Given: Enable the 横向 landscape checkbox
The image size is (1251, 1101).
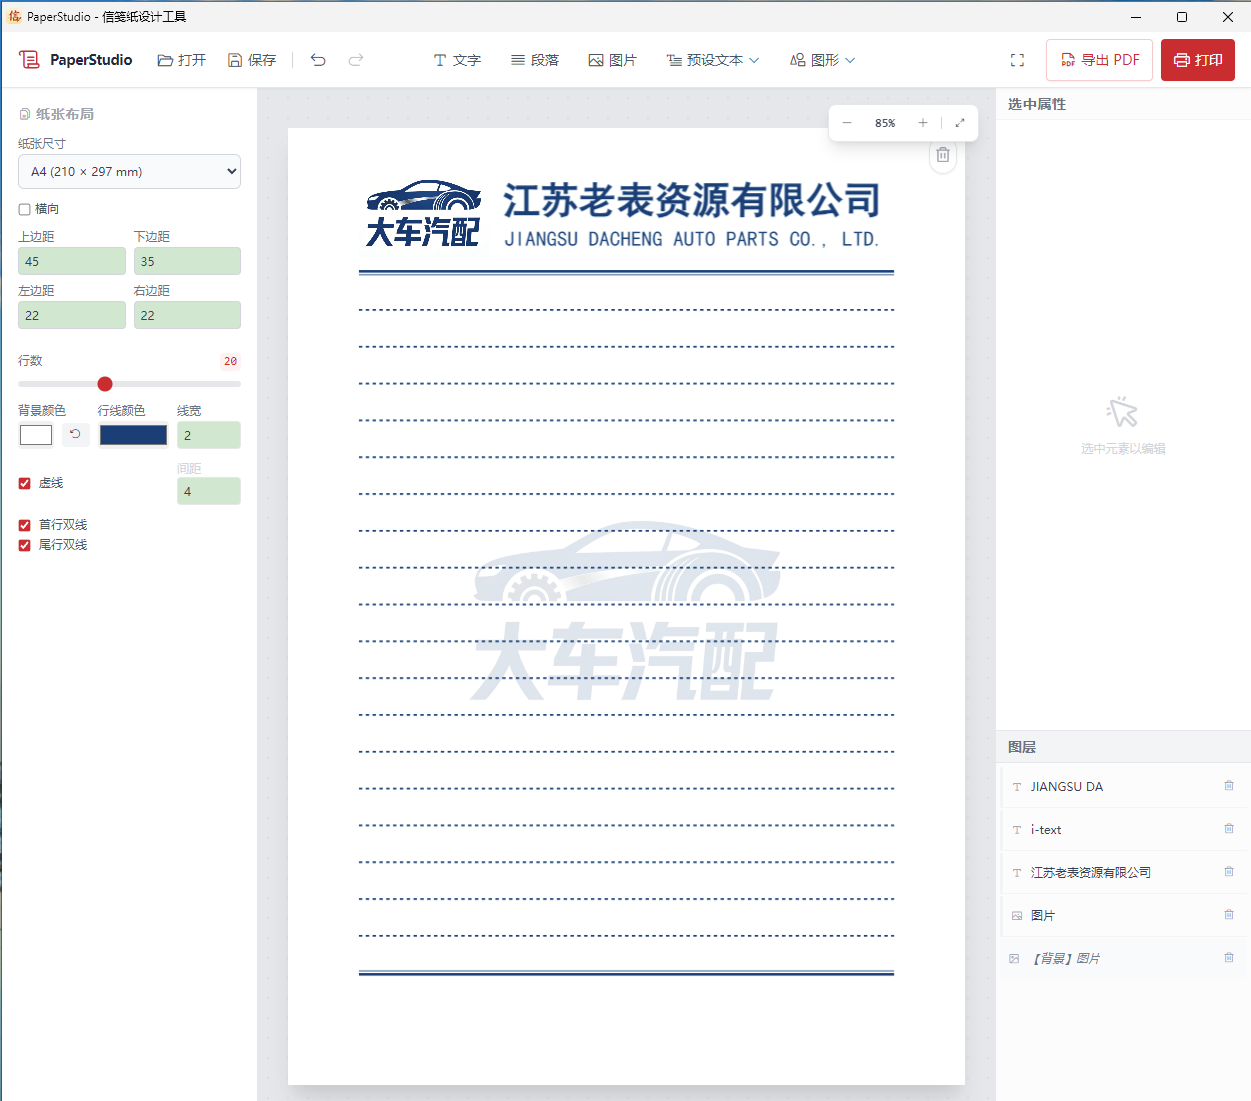Looking at the screenshot, I should pyautogui.click(x=24, y=208).
